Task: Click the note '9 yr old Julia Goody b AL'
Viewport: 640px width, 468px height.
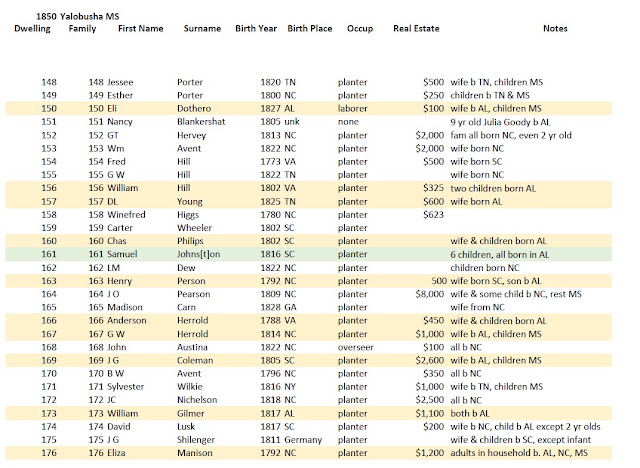Action: coord(500,122)
